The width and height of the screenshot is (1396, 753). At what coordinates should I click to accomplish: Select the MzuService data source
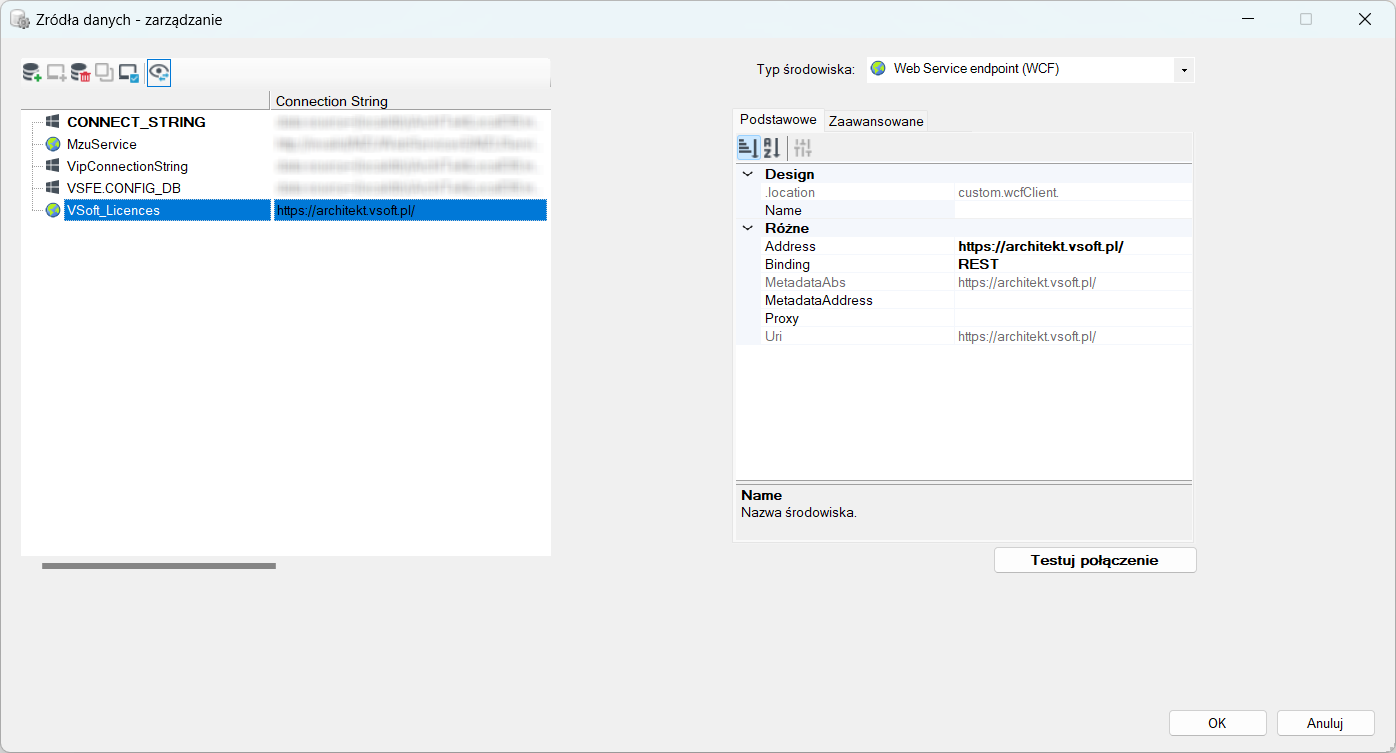(102, 144)
